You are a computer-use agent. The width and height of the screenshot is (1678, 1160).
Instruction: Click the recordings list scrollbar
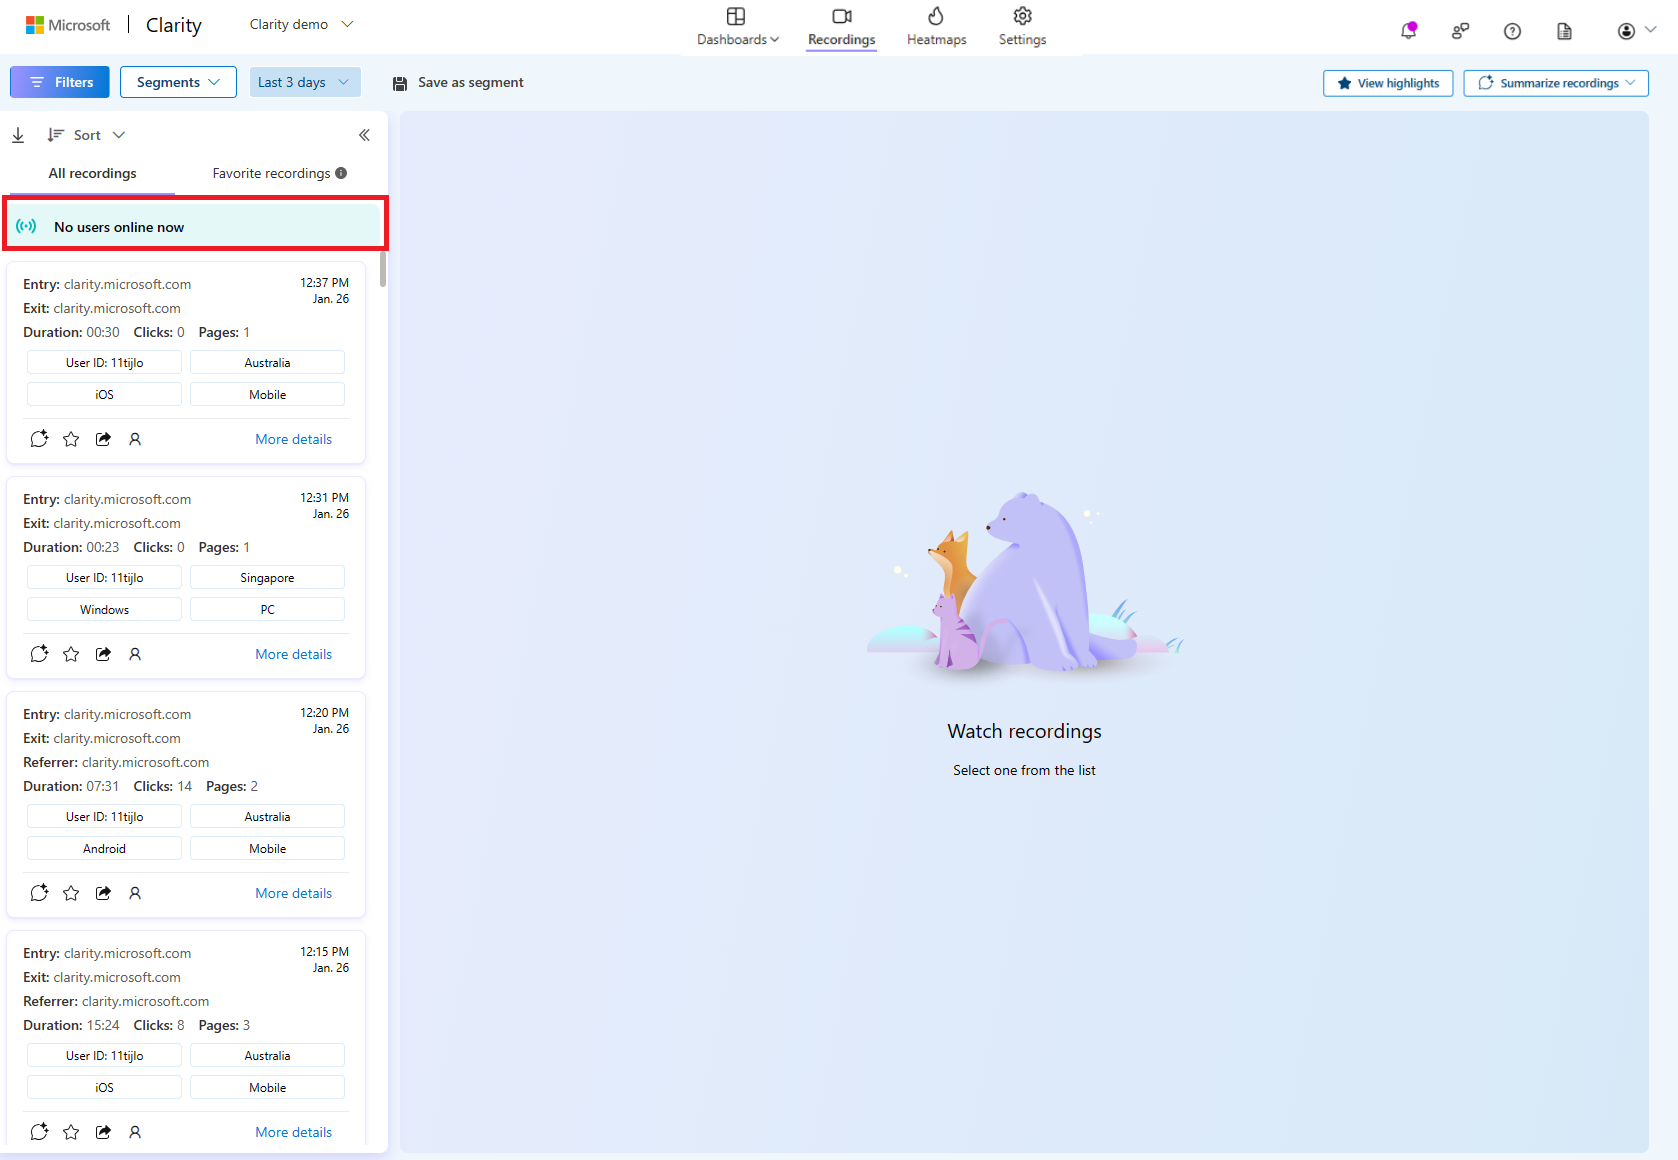[383, 269]
